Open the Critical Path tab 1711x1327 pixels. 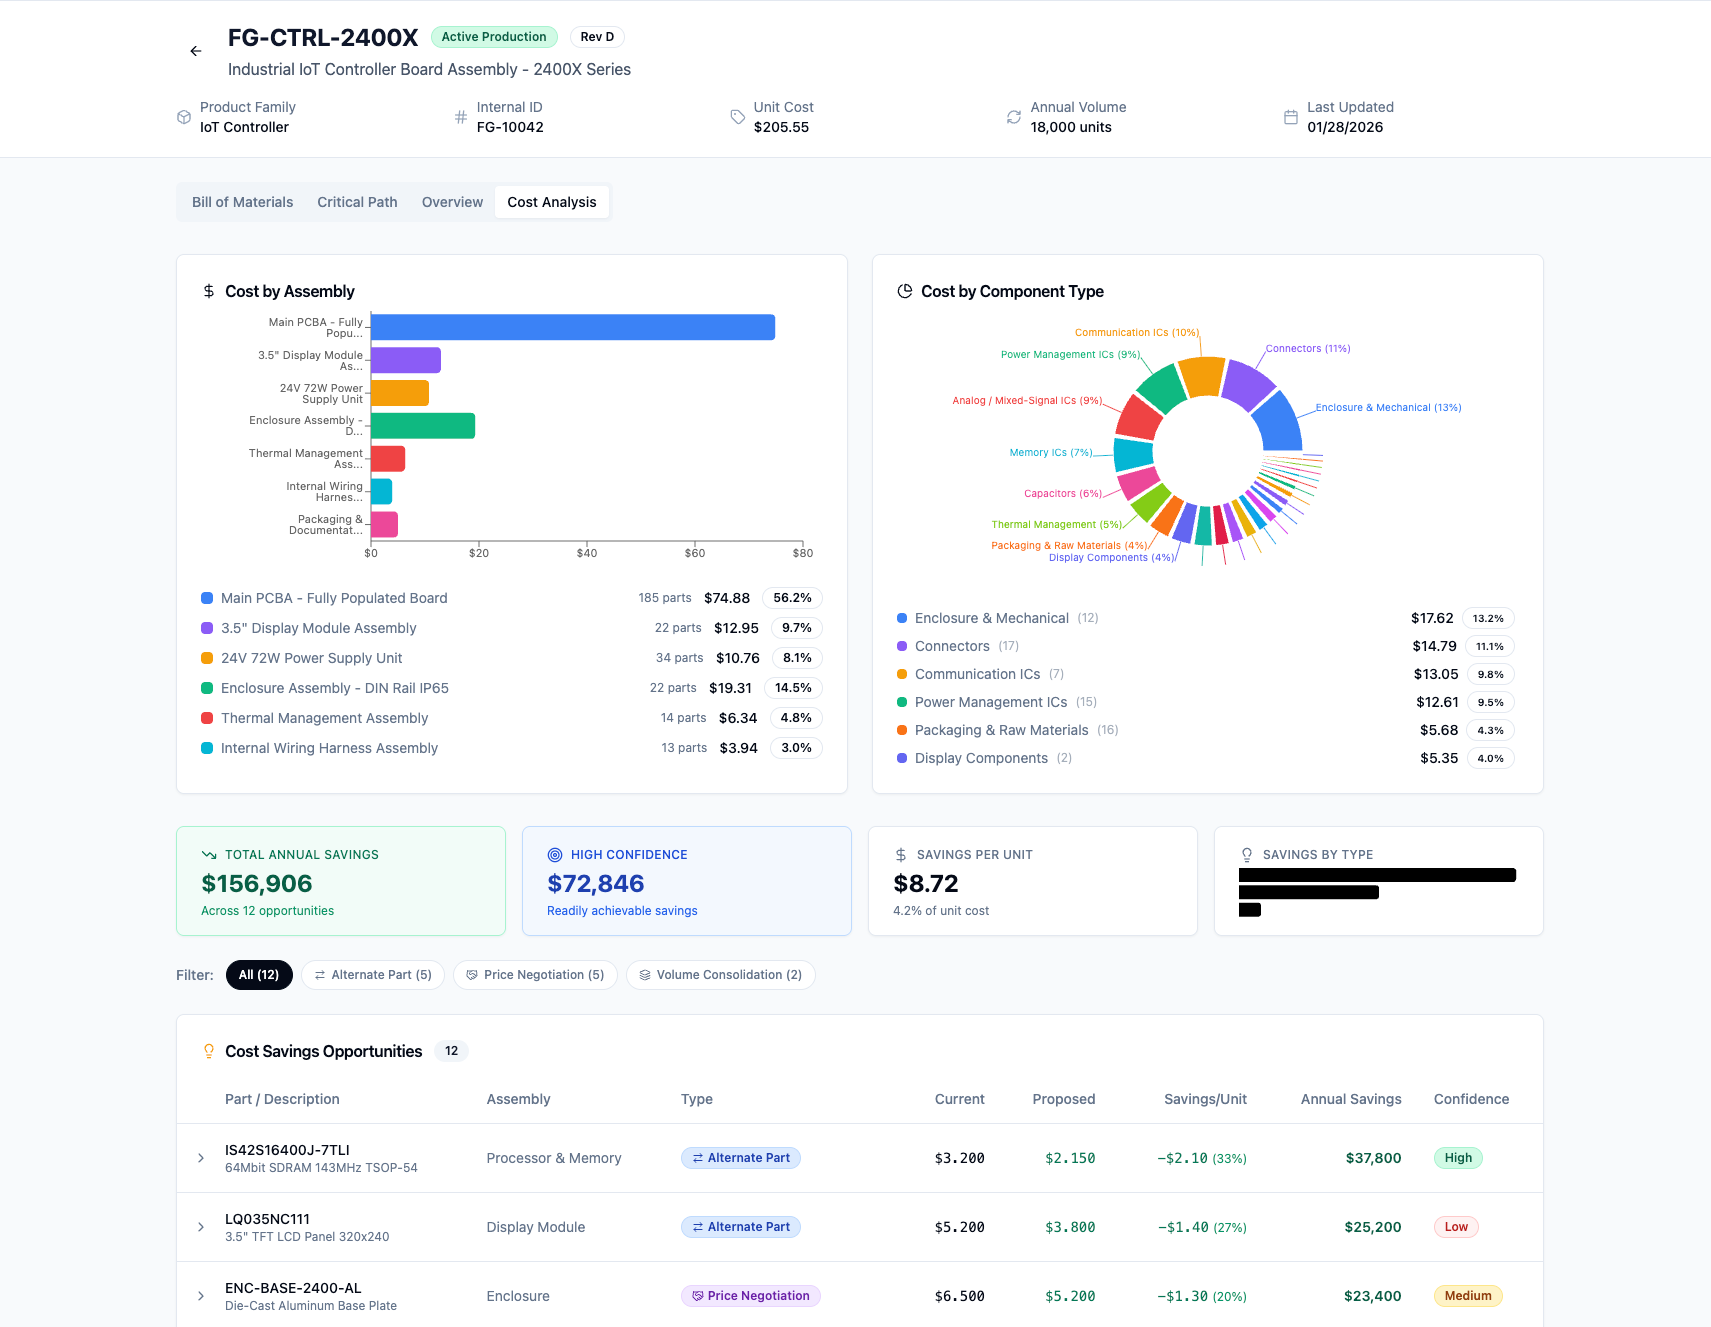[357, 202]
